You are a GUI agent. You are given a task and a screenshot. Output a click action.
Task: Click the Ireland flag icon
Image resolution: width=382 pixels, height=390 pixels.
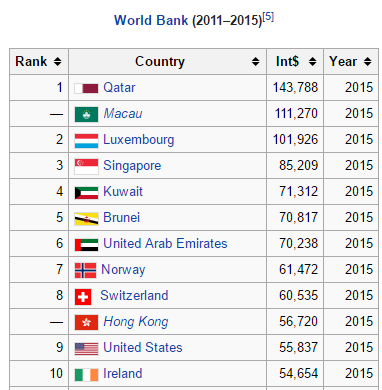86,374
